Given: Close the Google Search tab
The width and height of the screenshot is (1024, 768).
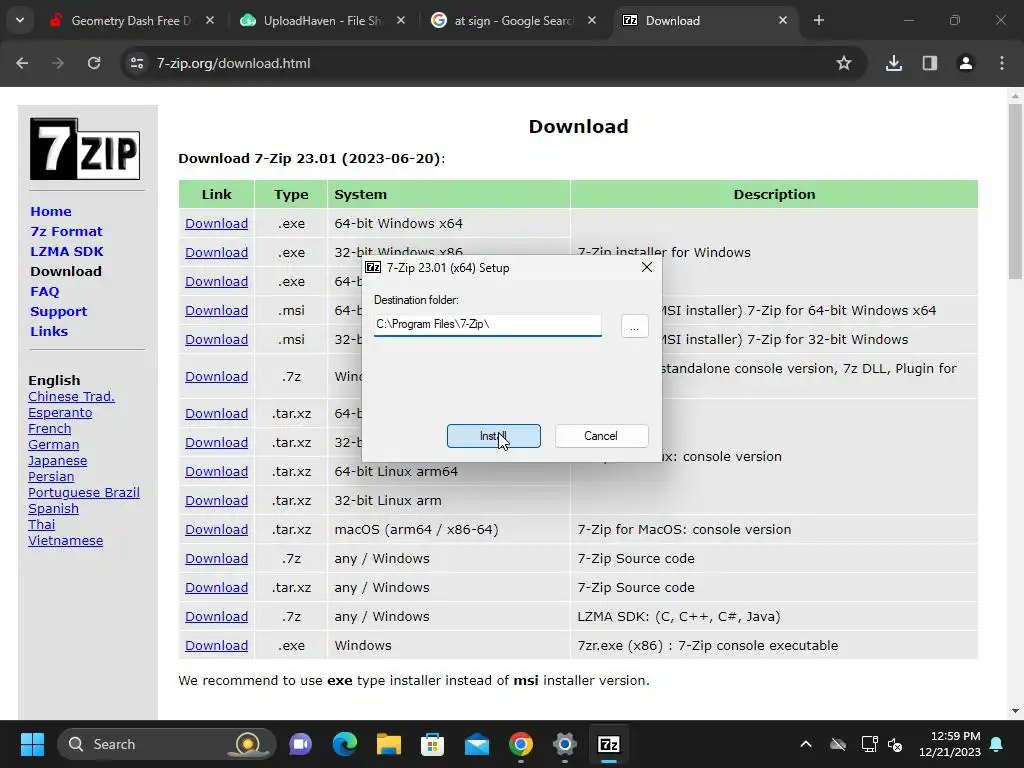Looking at the screenshot, I should click(x=592, y=21).
